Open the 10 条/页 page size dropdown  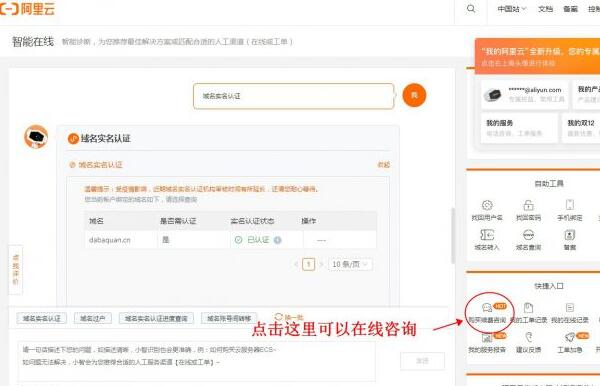[x=350, y=264]
